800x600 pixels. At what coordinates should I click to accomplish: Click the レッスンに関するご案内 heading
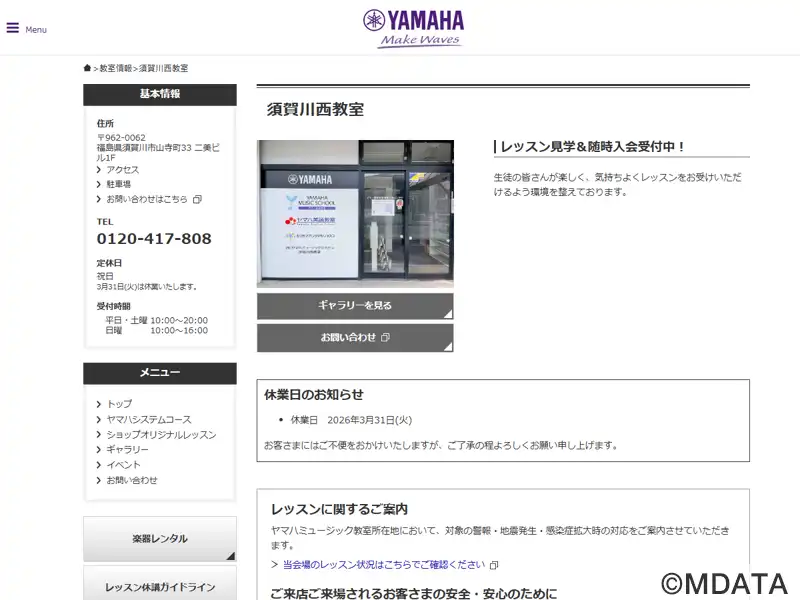(x=339, y=509)
